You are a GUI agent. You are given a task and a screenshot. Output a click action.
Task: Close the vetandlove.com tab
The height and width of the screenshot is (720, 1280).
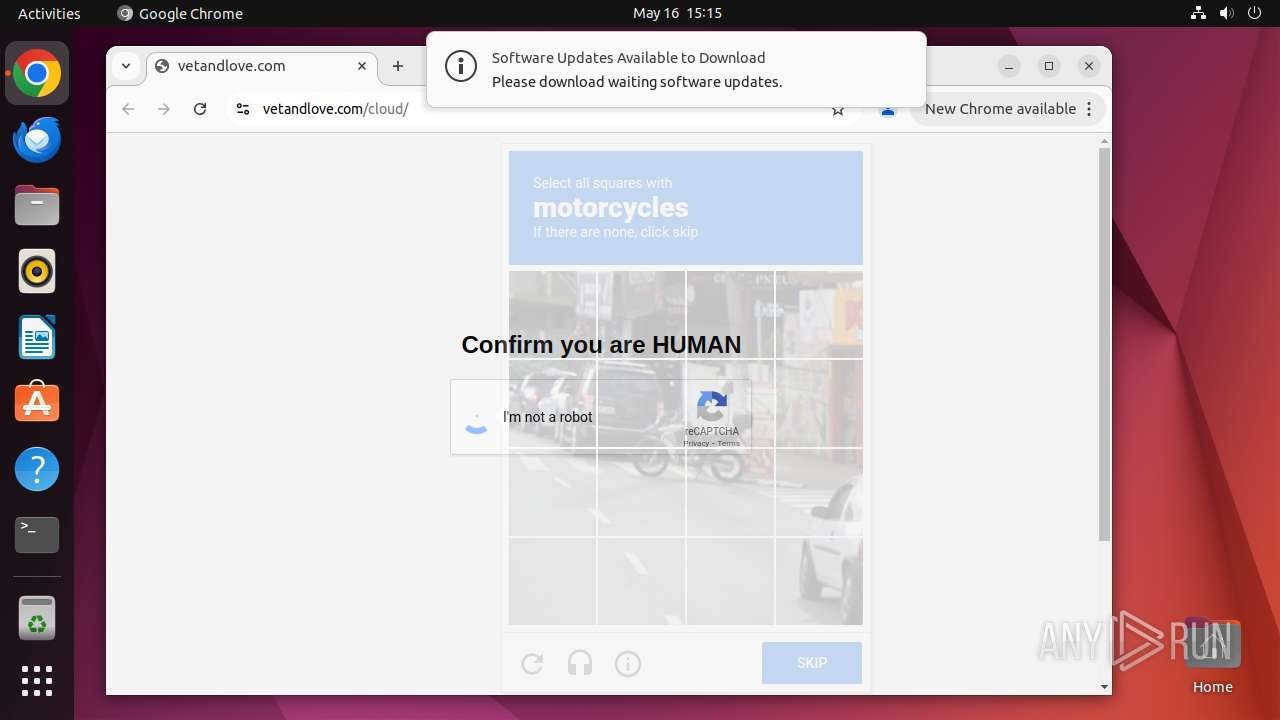(x=362, y=66)
